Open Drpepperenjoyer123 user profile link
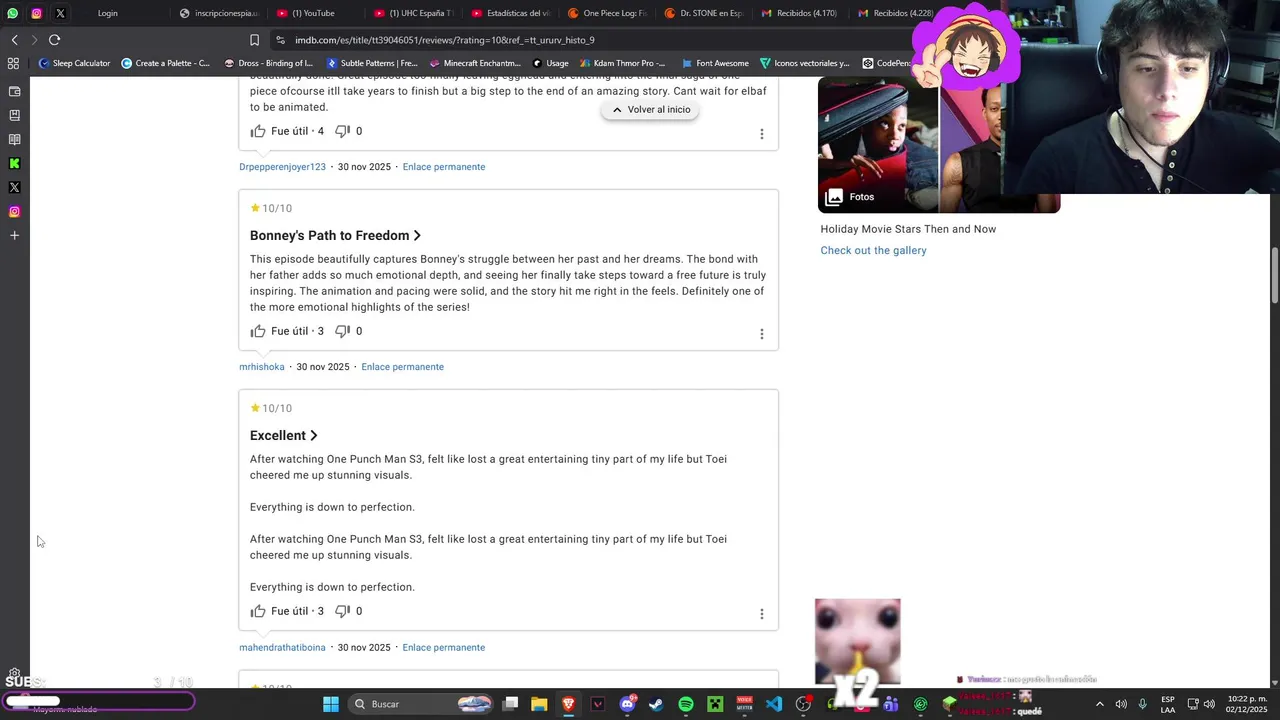The height and width of the screenshot is (720, 1280). 282,167
